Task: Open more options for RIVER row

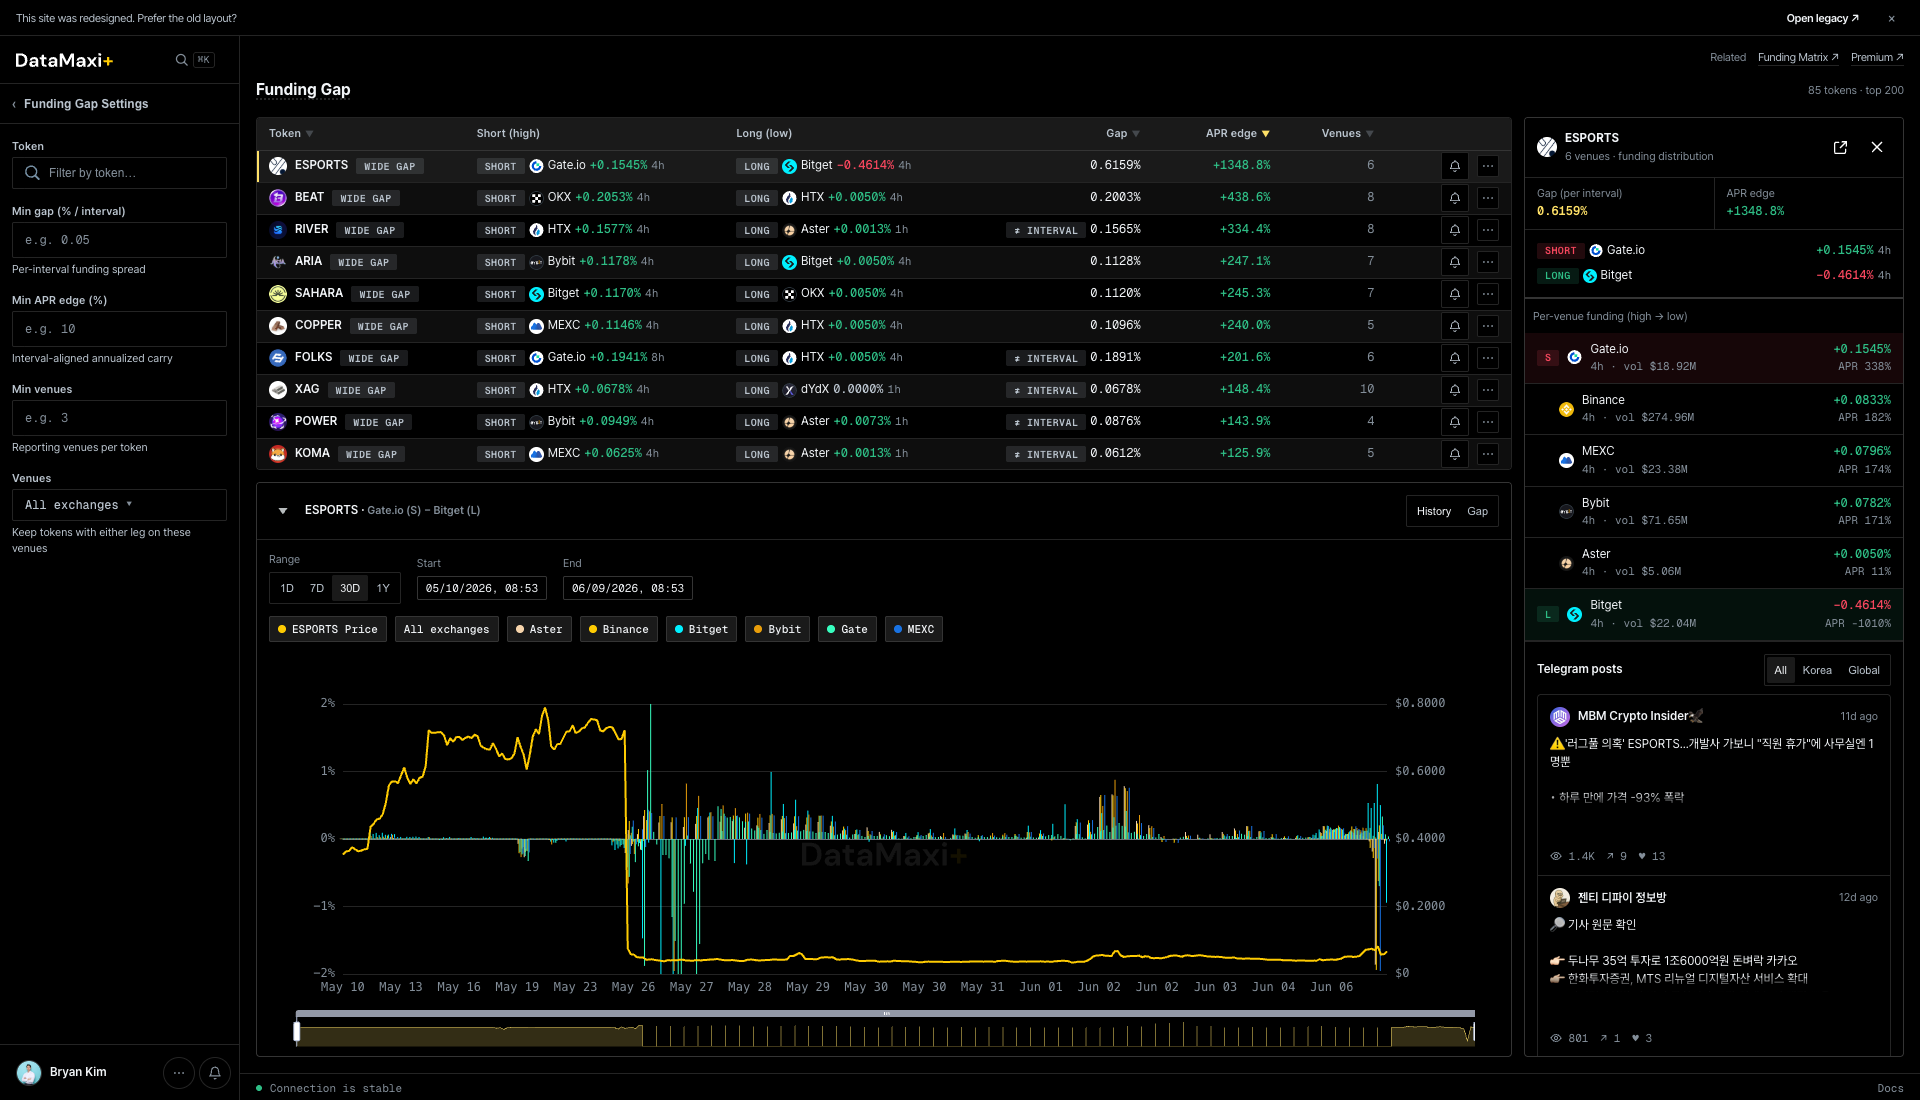Action: tap(1488, 230)
